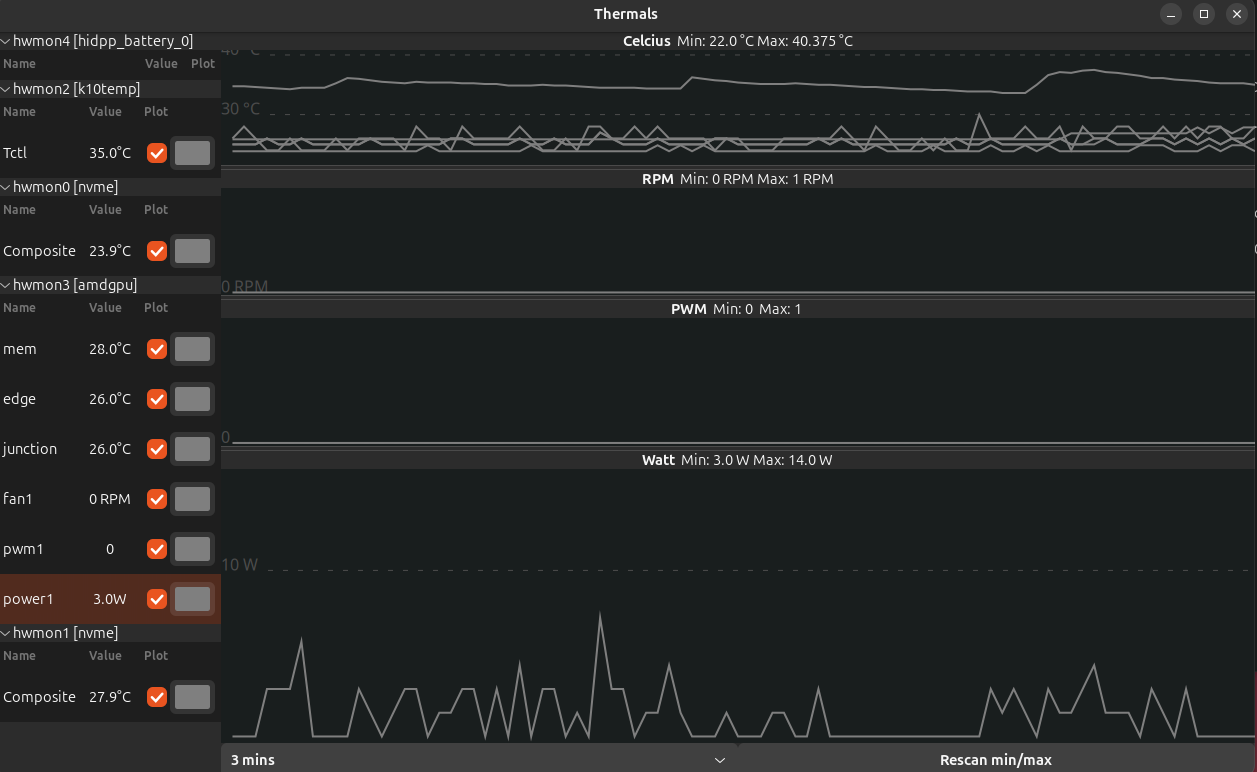This screenshot has width=1257, height=772.
Task: Uncheck the fan1 plot checkbox
Action: pyautogui.click(x=156, y=499)
